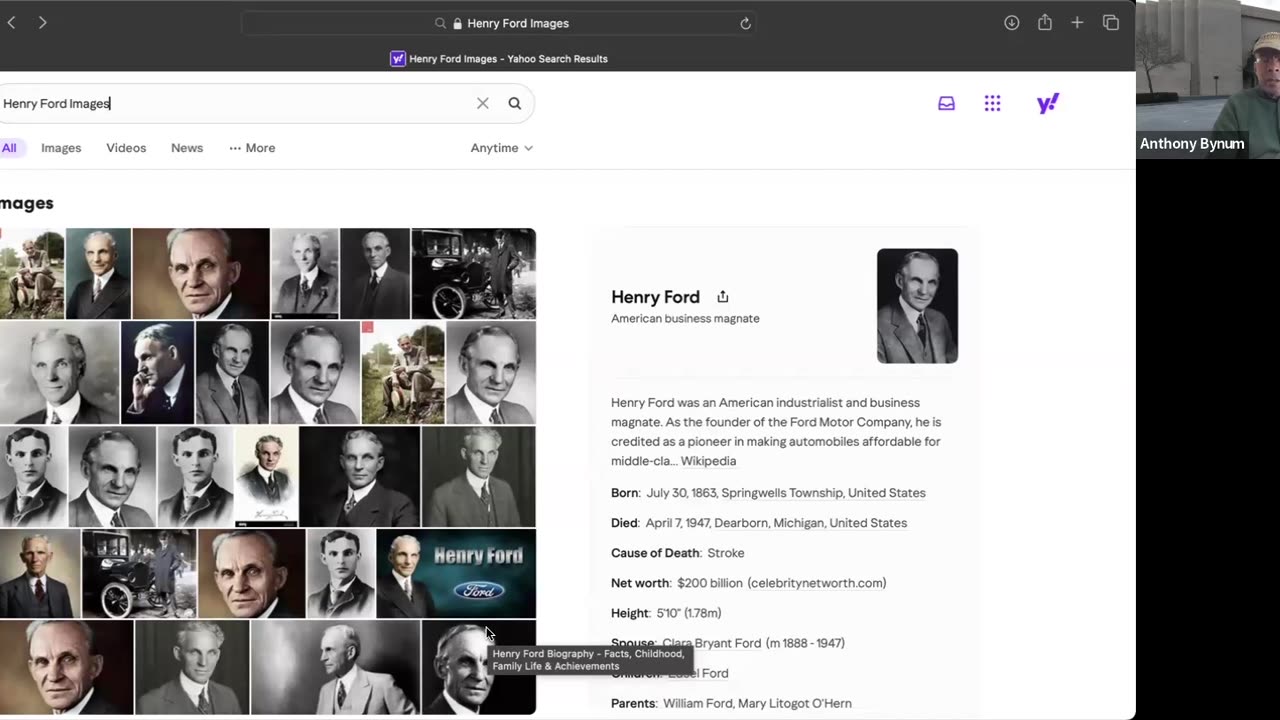Switch to the Images tab
The image size is (1280, 720).
click(61, 148)
